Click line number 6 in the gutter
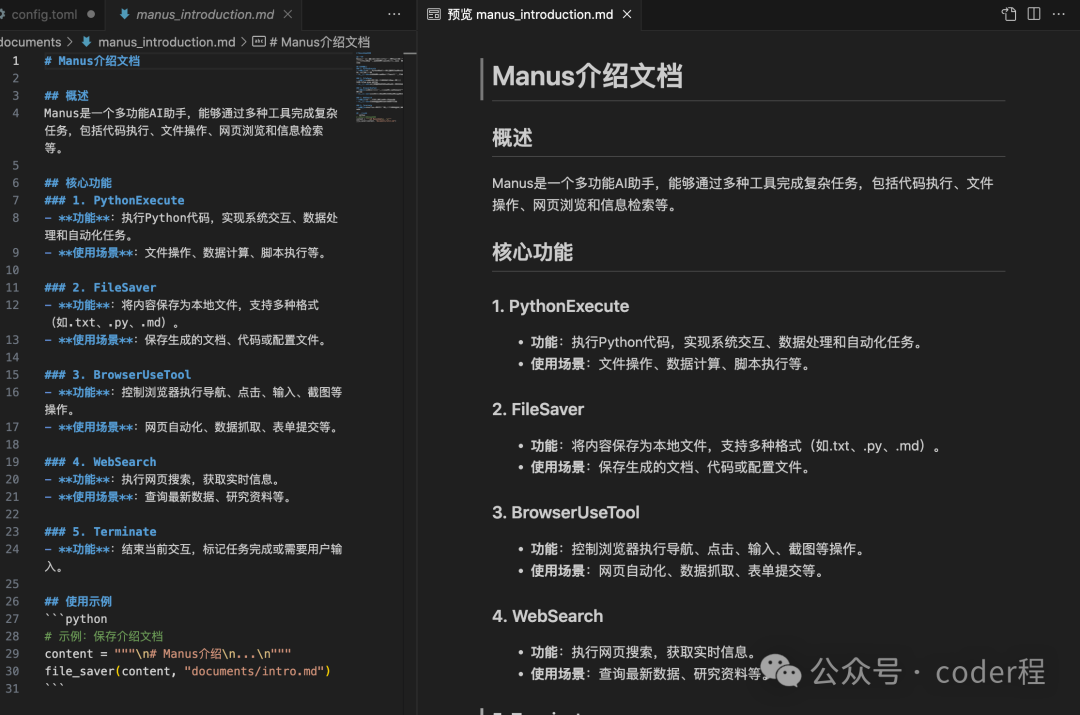The image size is (1080, 715). pos(16,183)
